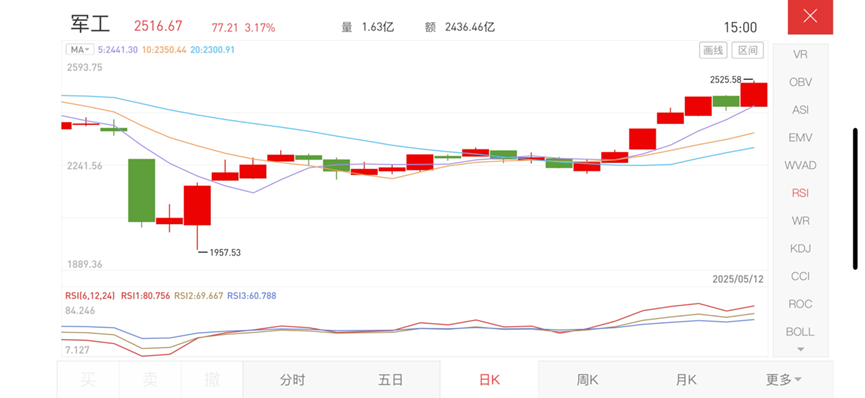Choose the VR indicator
Image resolution: width=865 pixels, height=398 pixels.
pyautogui.click(x=800, y=55)
